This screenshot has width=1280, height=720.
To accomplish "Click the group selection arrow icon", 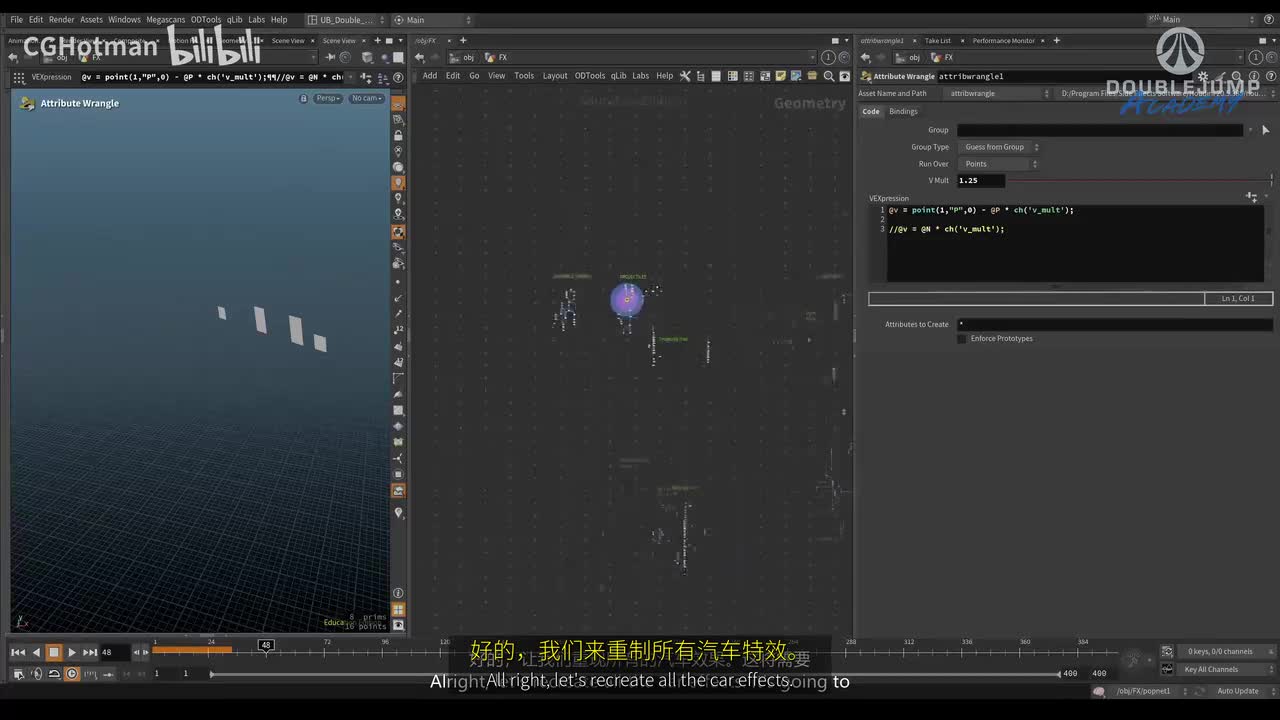I will coord(1265,130).
